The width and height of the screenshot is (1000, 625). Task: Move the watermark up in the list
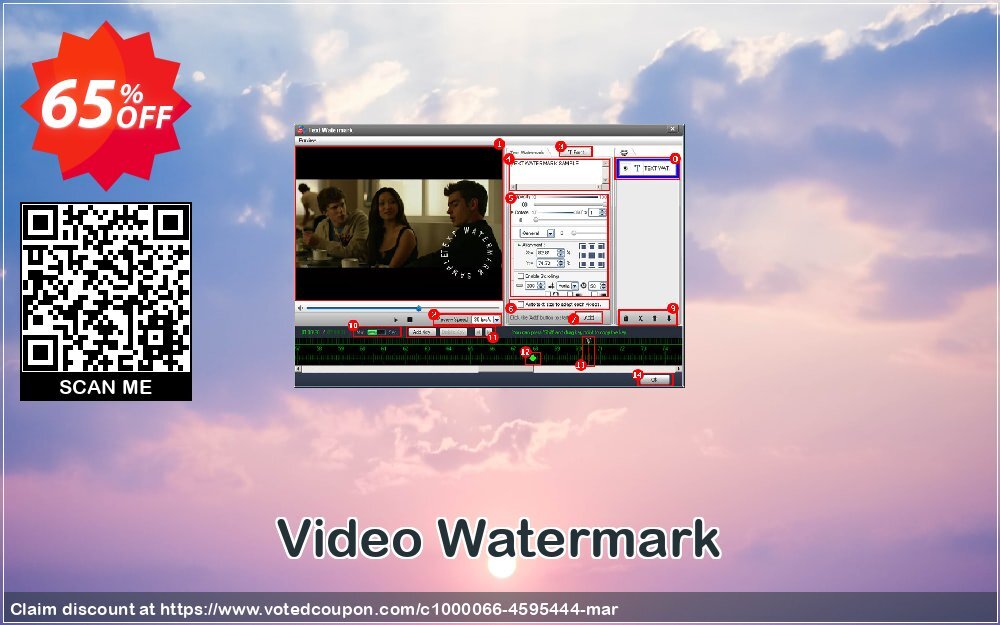pyautogui.click(x=654, y=318)
